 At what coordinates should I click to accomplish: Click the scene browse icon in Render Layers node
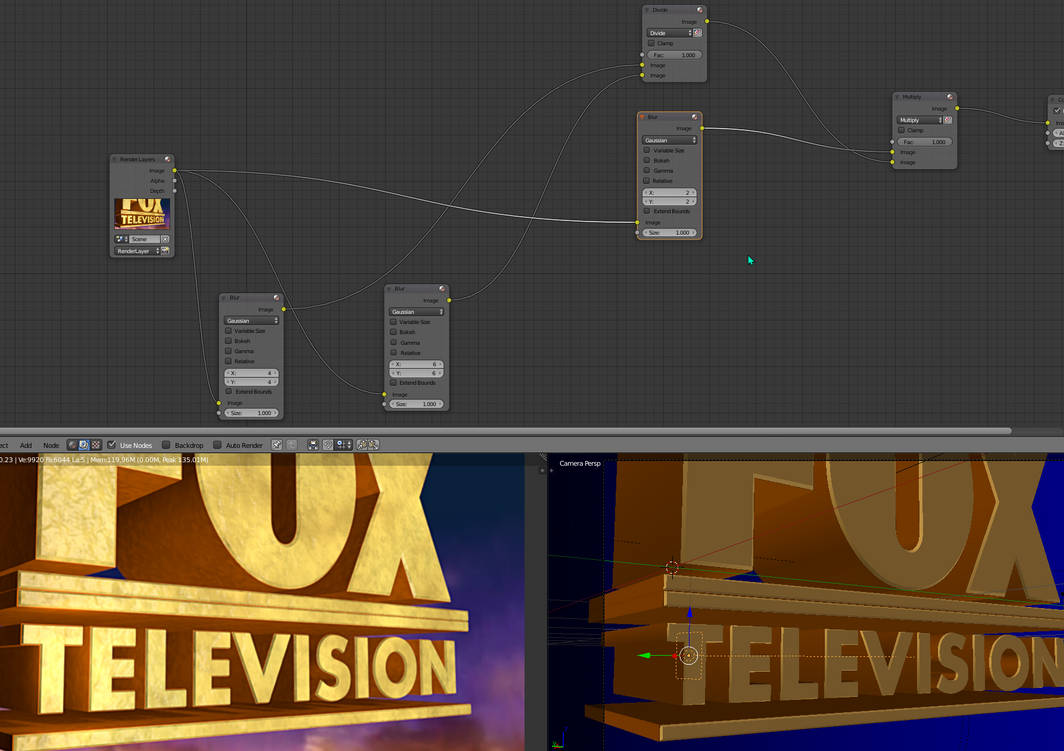(119, 239)
